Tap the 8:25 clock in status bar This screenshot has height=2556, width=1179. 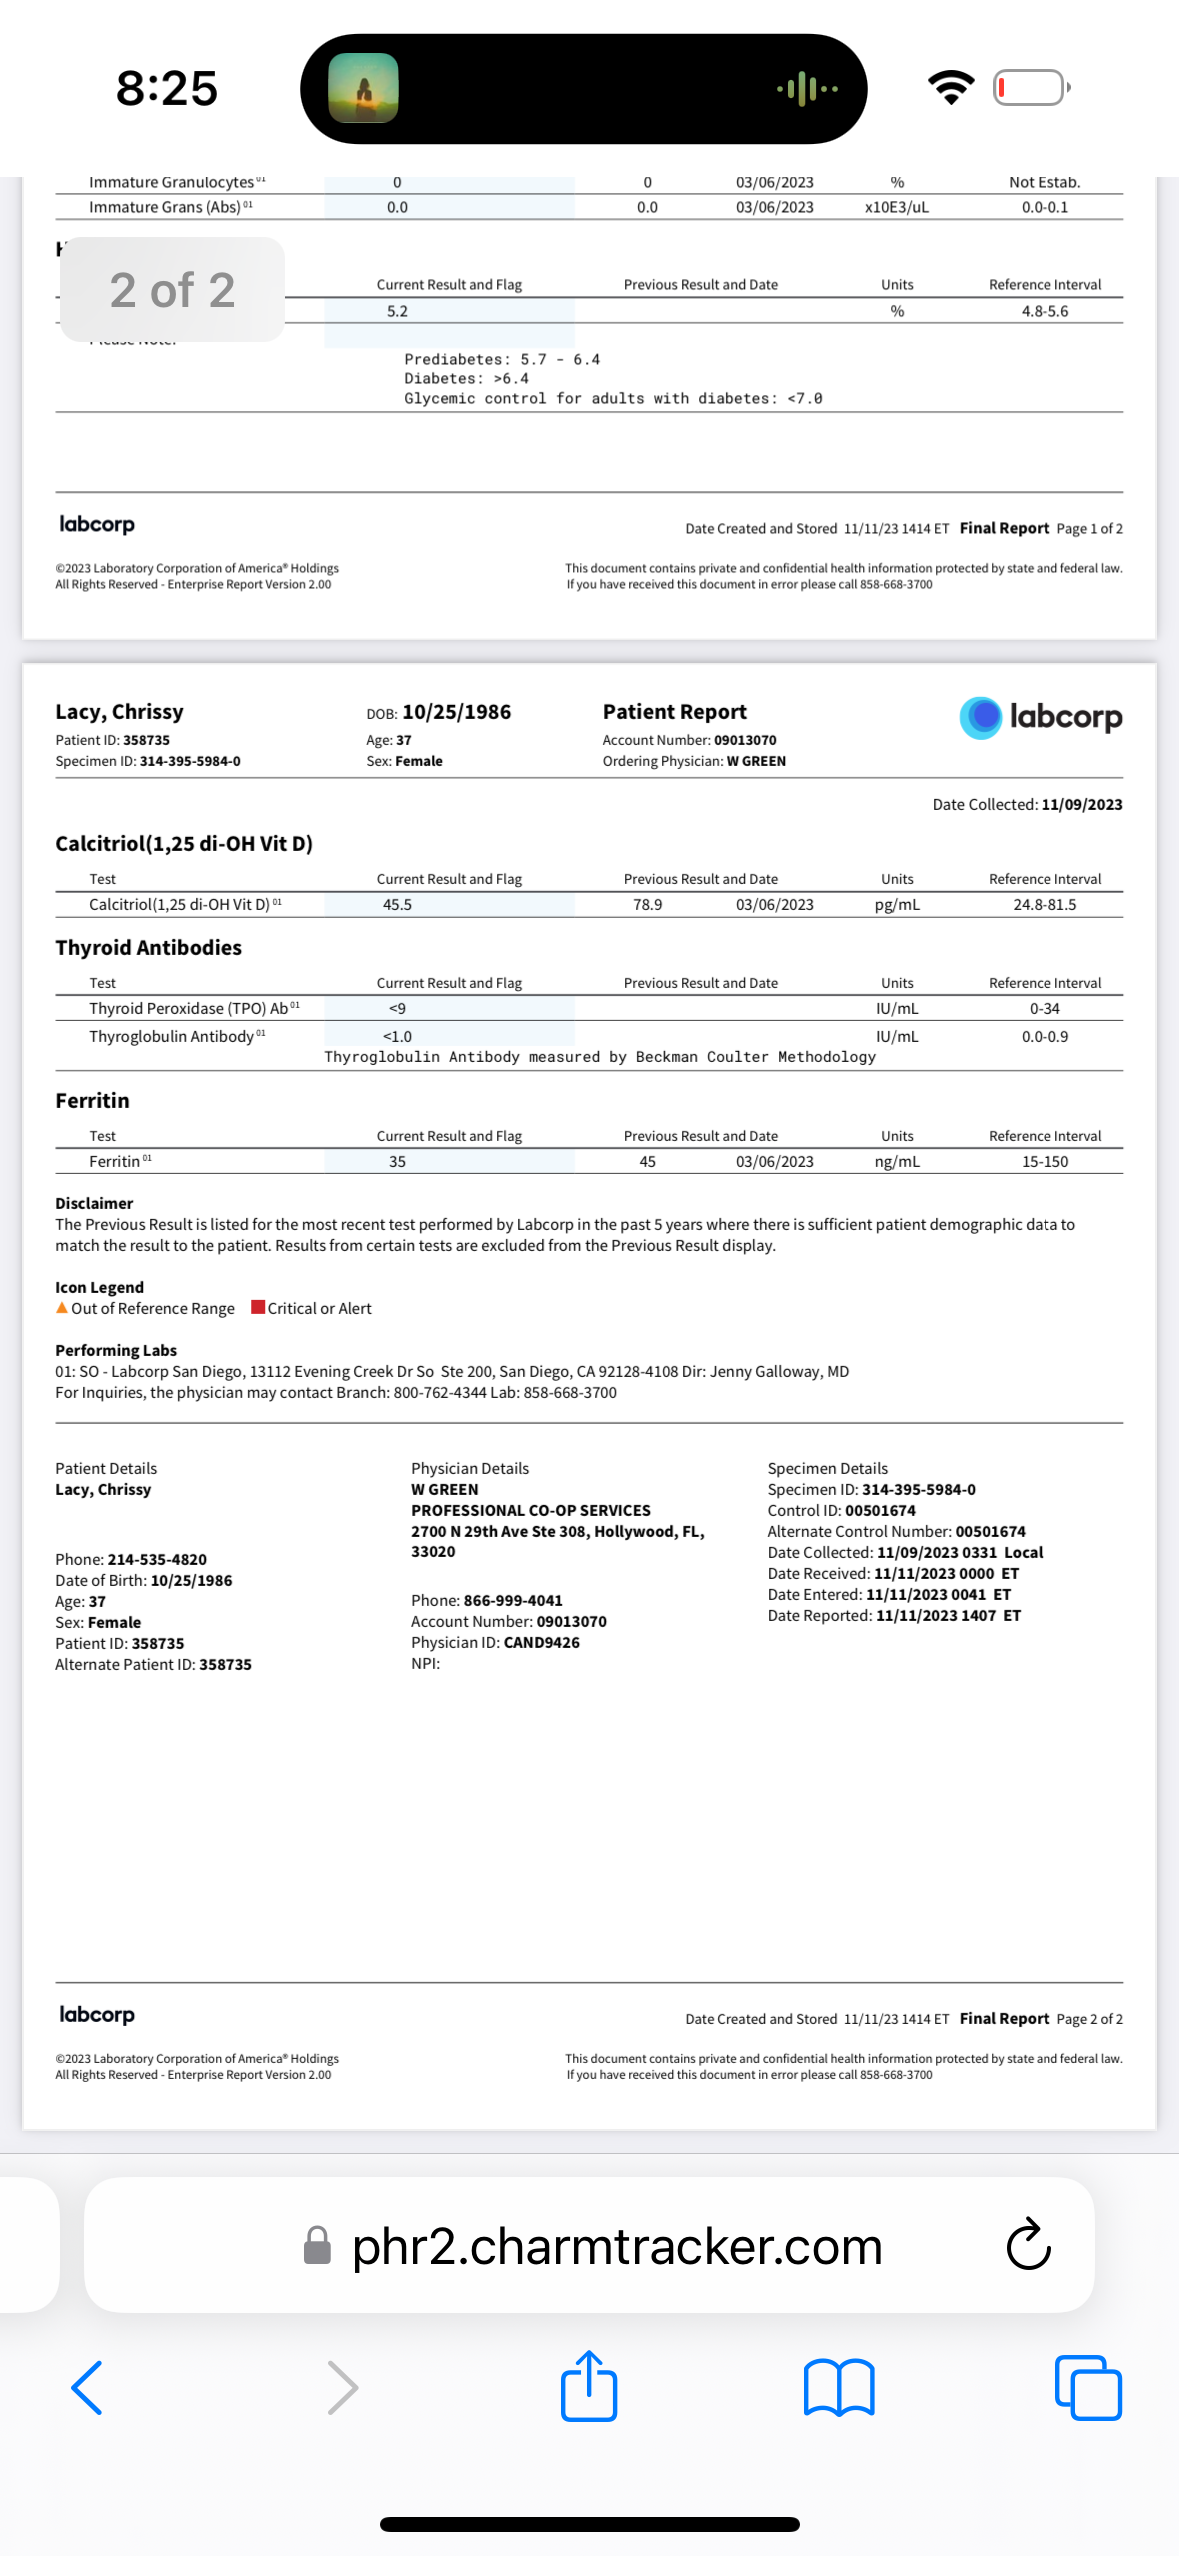pos(166,88)
